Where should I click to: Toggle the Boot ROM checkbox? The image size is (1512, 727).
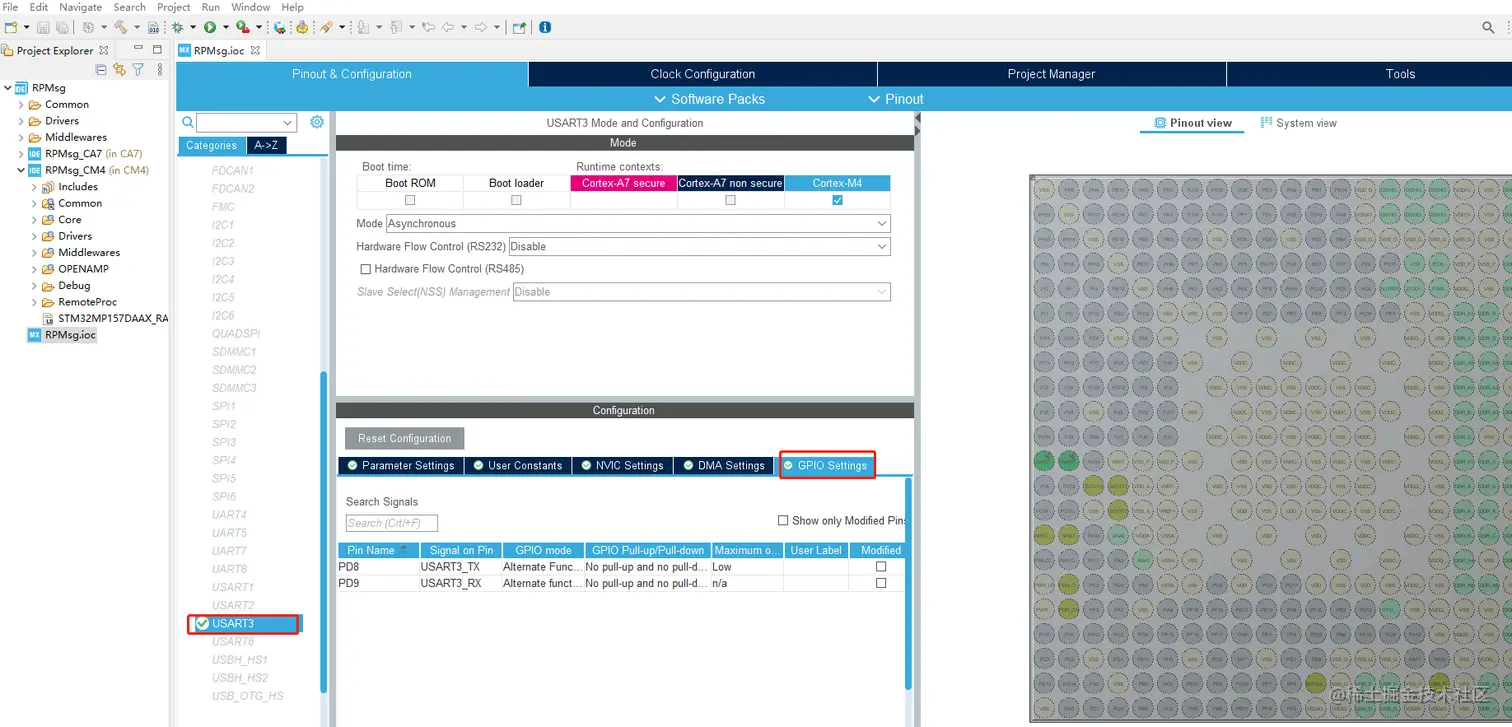click(410, 200)
